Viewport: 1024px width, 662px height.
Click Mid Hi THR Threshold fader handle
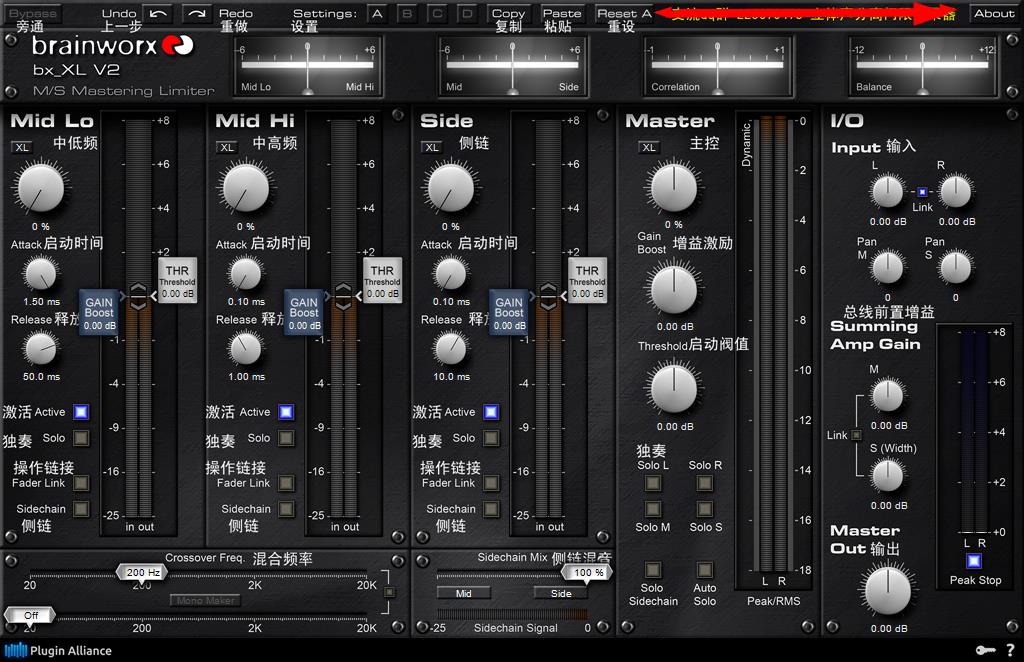[x=382, y=280]
